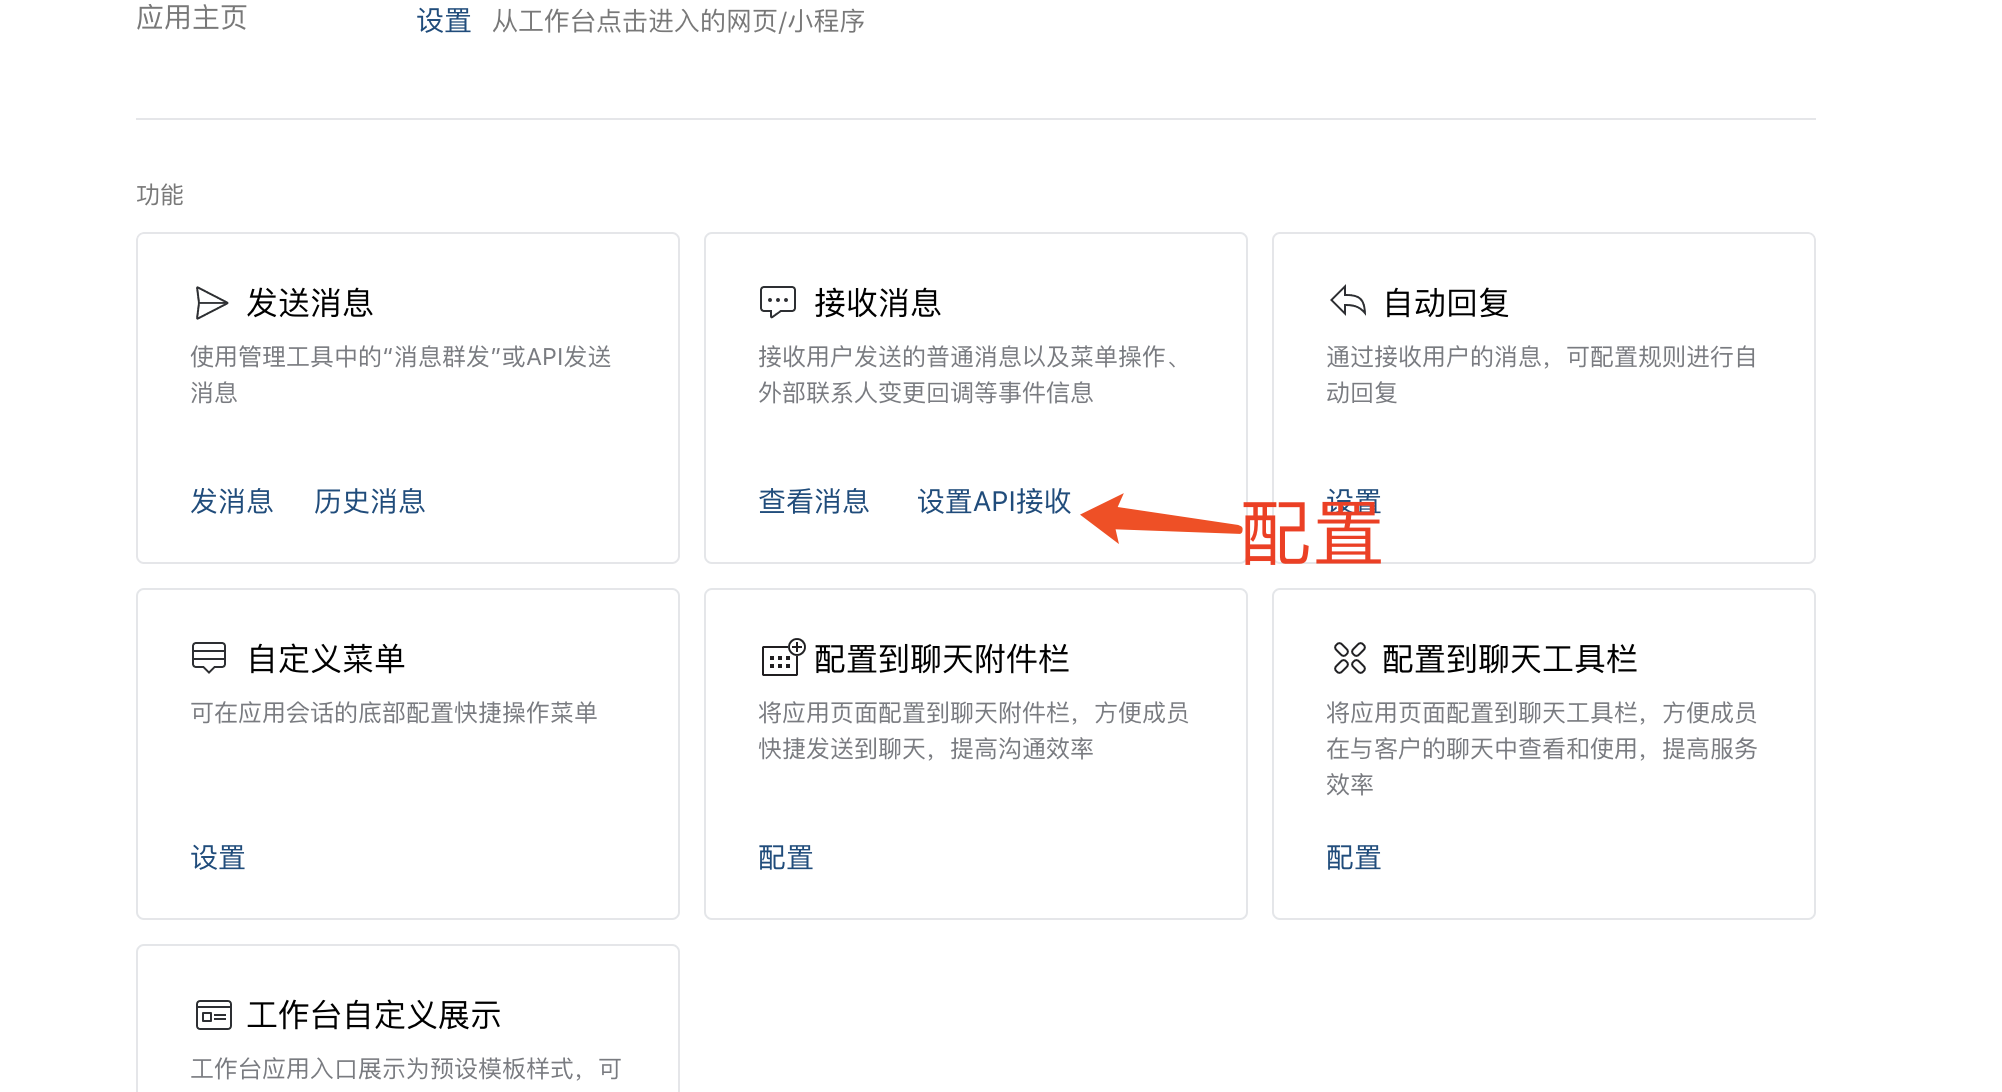Click the menu icon beside 自定义菜单
2002x1092 pixels.
click(209, 658)
